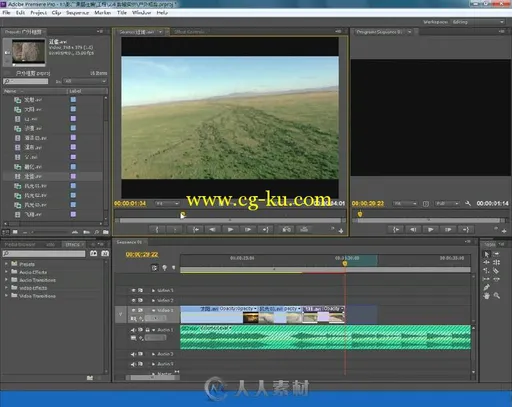Open the Title menu

click(122, 13)
